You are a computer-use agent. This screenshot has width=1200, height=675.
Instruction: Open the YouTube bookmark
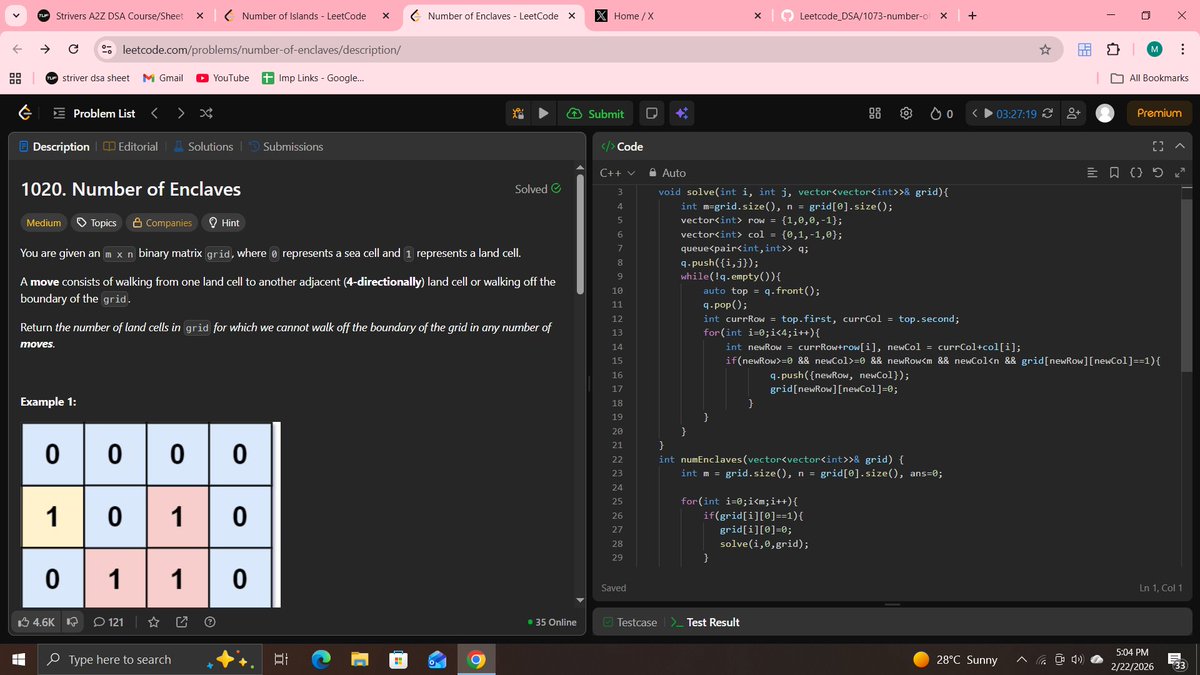[x=222, y=78]
